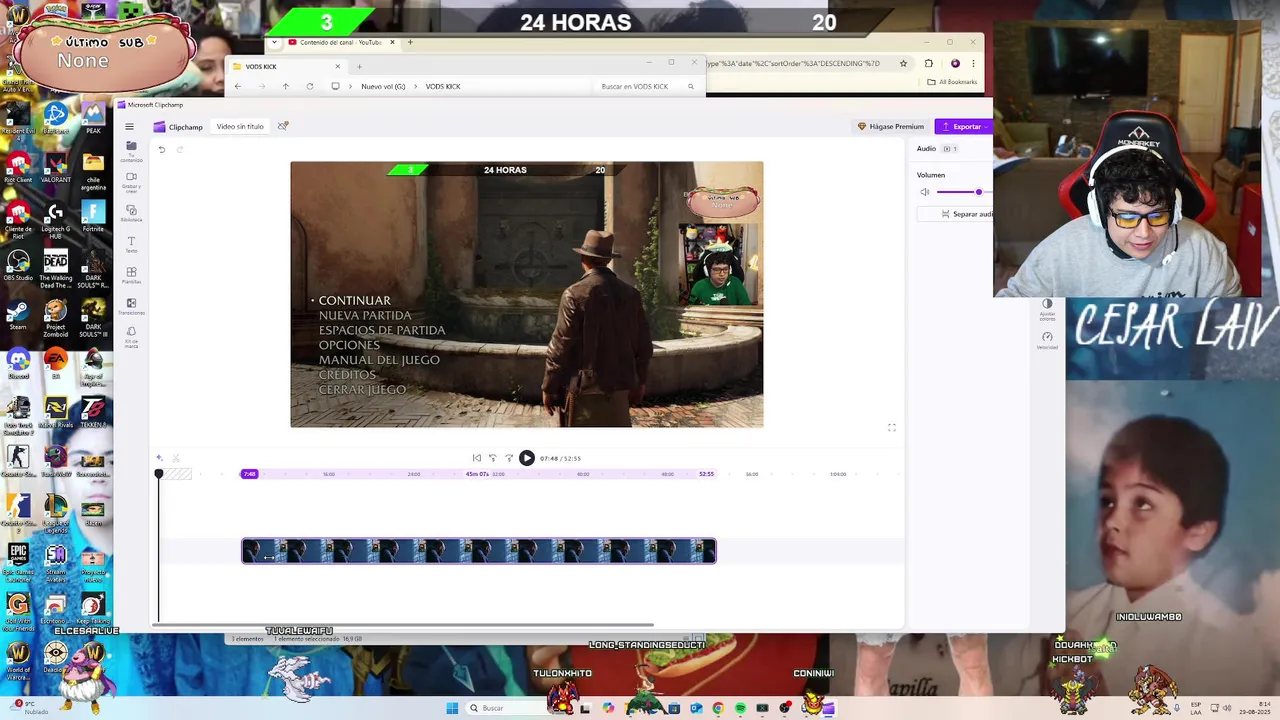Open Chrome from the taskbar
This screenshot has height=720, width=1280.
[x=718, y=708]
